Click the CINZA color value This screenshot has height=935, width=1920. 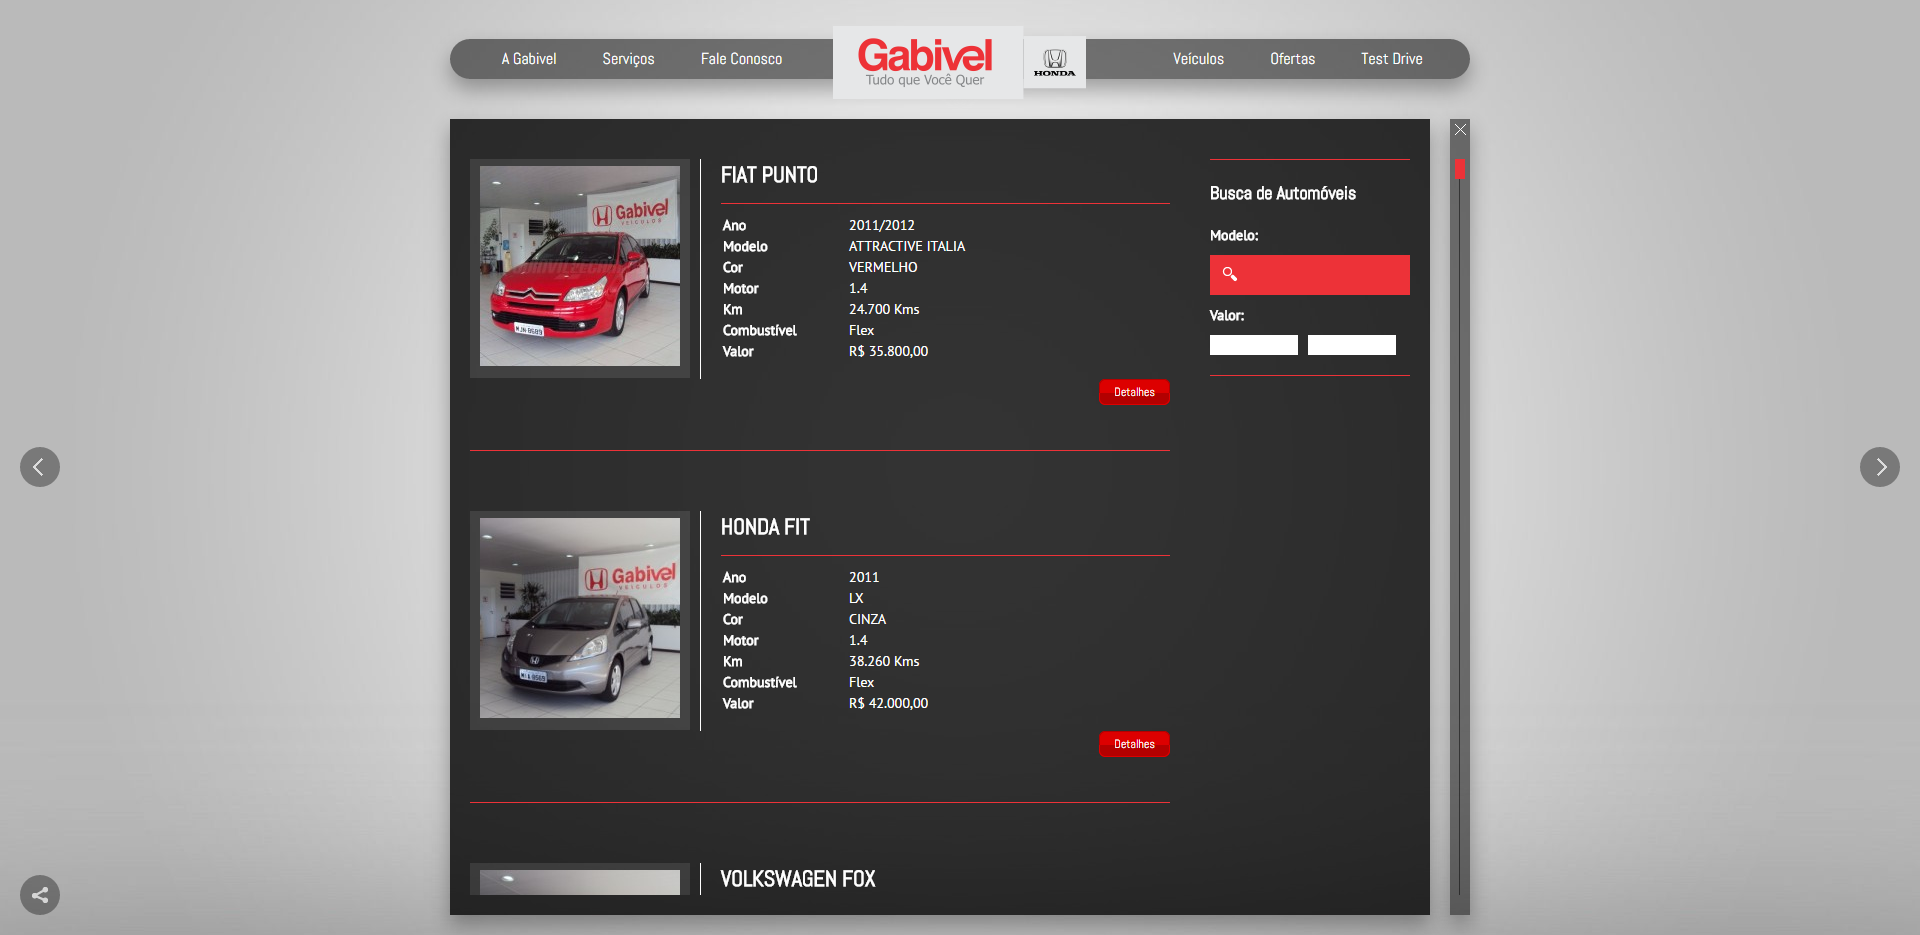(x=867, y=619)
